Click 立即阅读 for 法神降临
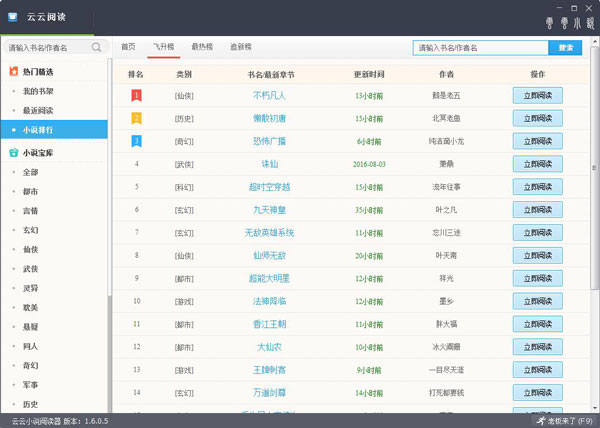This screenshot has width=600, height=428. 538,301
